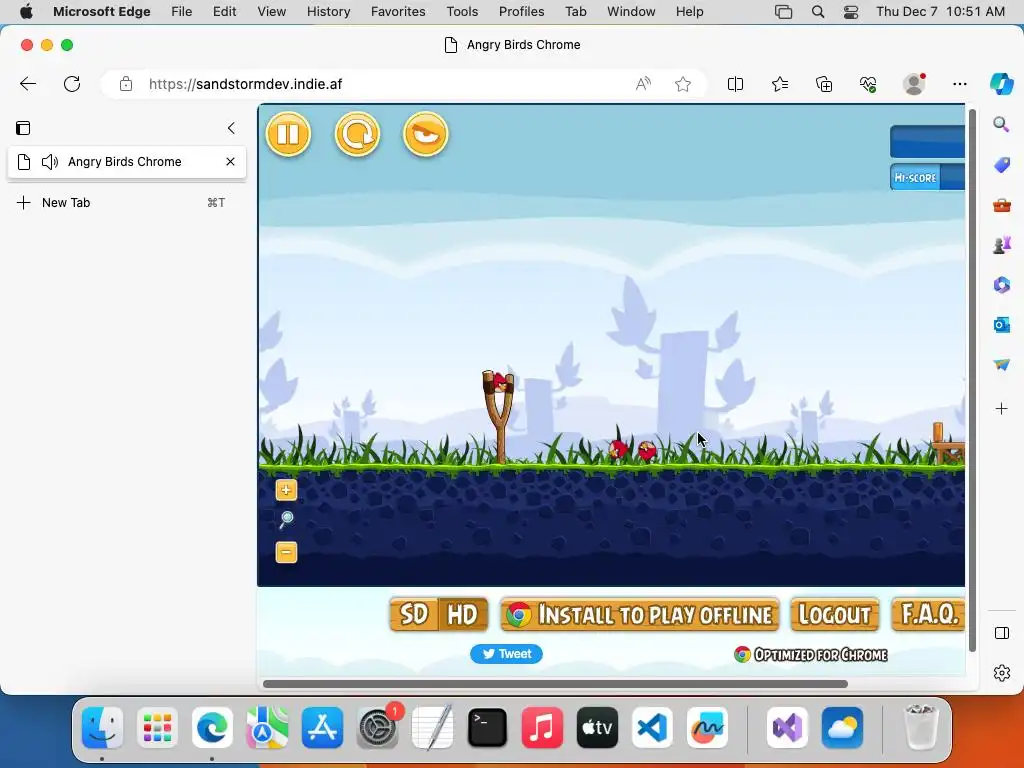The height and width of the screenshot is (768, 1024).
Task: Open sidebar settings gear
Action: click(x=1002, y=673)
